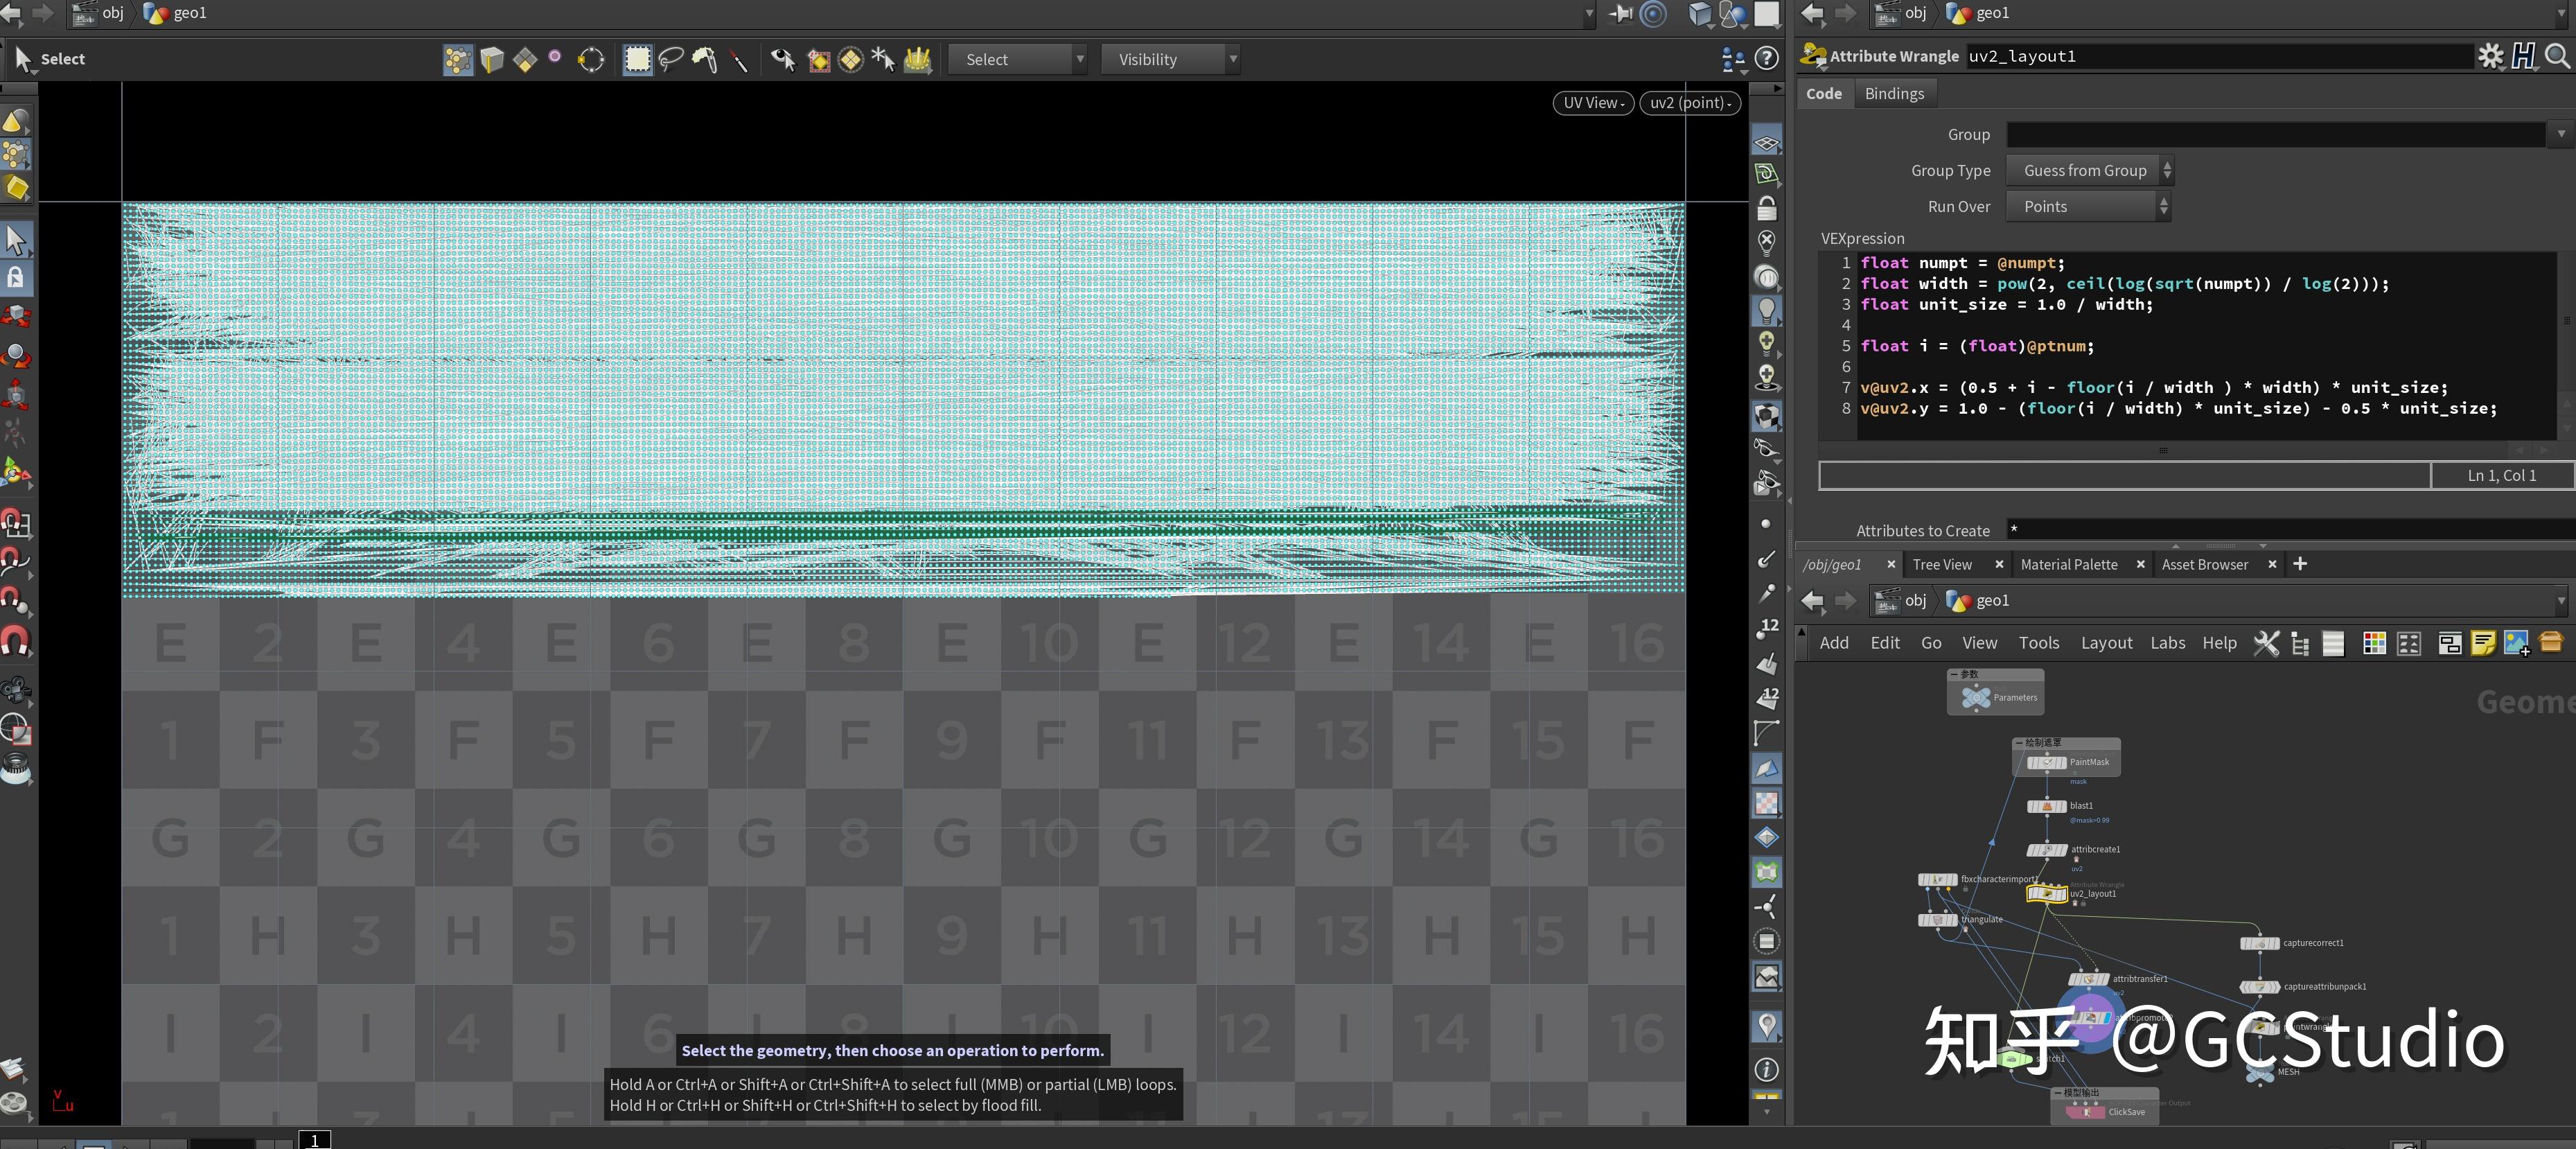Add a new pane tab with plus button
Screen dimensions: 2576x1149
point(2300,564)
